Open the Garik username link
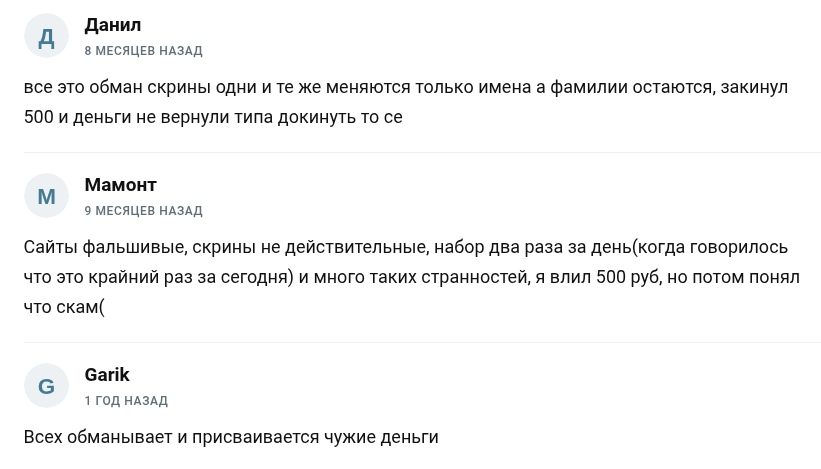This screenshot has width=821, height=469. point(107,375)
